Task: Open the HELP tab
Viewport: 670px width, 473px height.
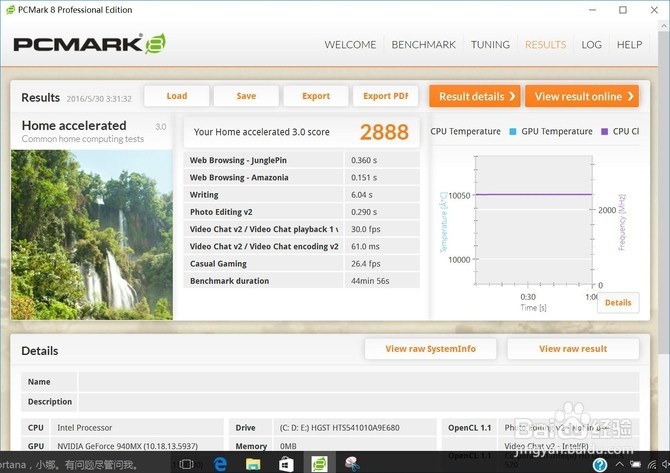Action: 629,44
